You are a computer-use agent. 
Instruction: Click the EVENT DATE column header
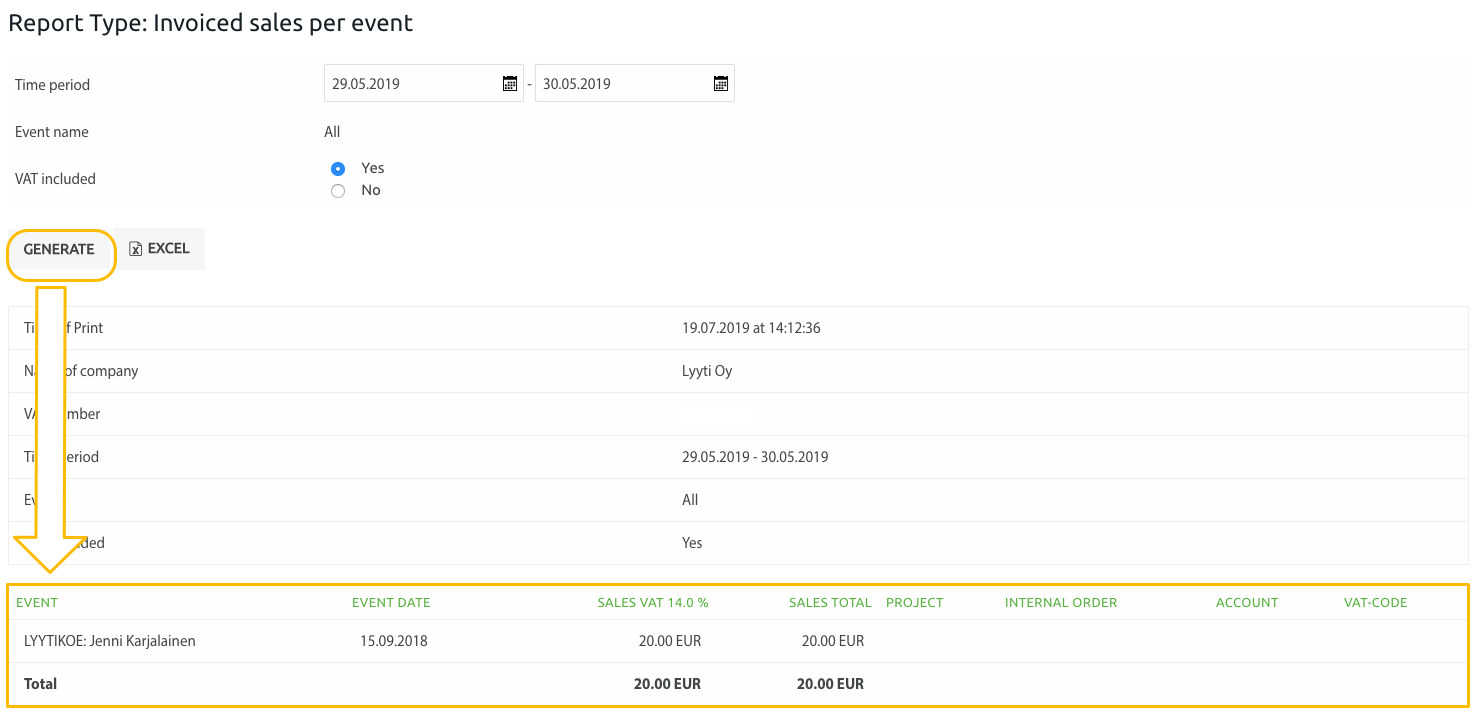(391, 602)
